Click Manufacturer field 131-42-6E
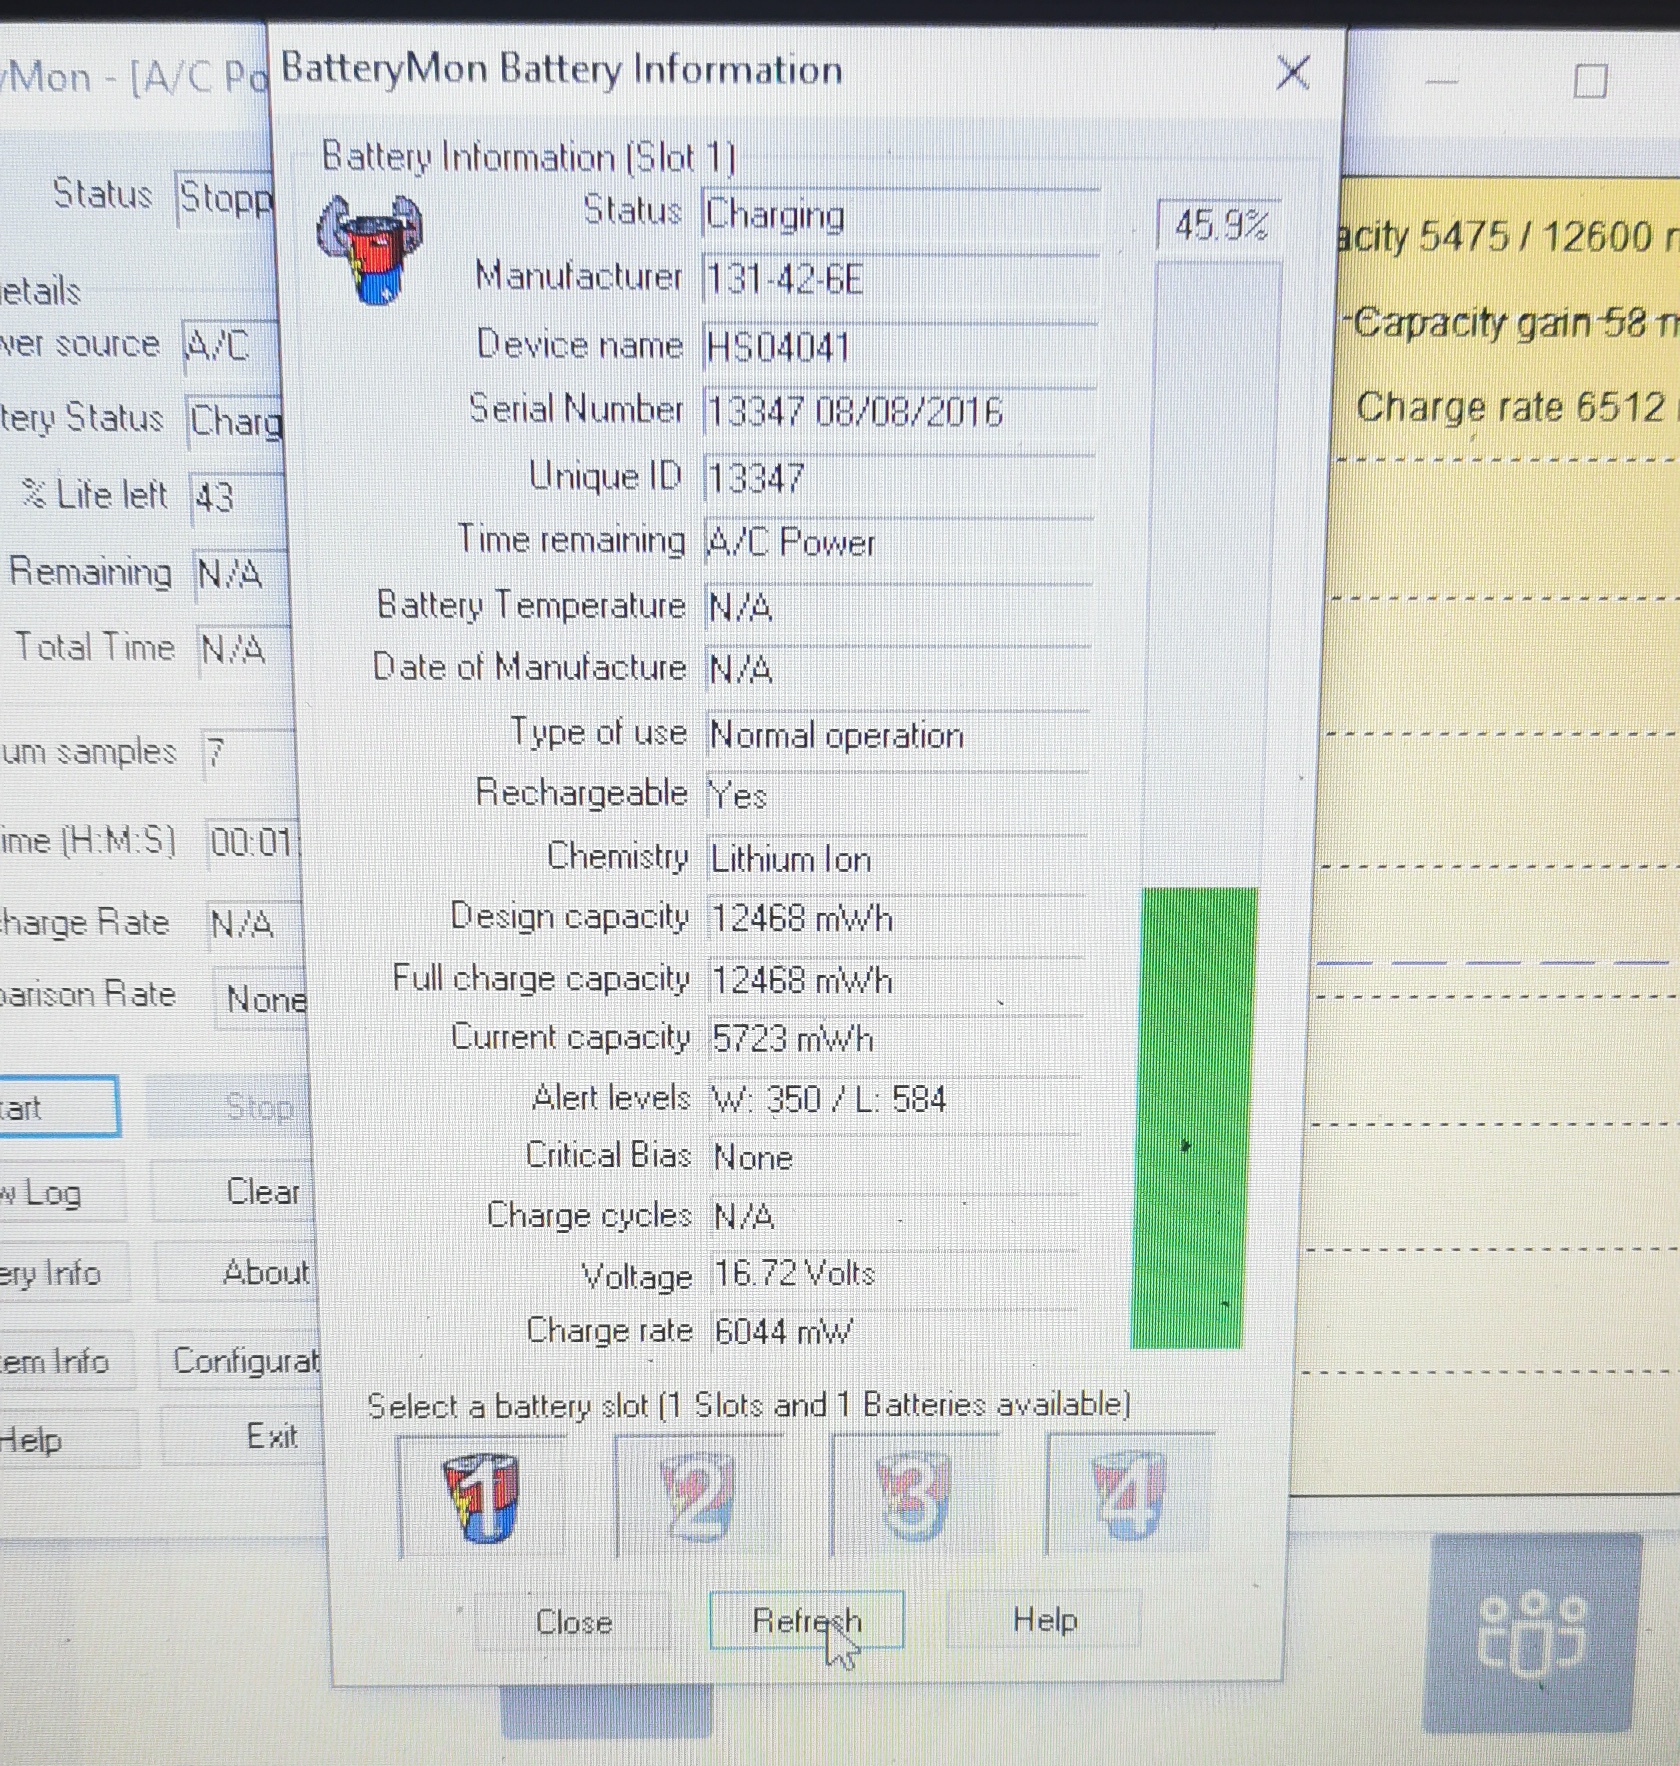Screen dimensions: 1680x1766 (x=900, y=280)
